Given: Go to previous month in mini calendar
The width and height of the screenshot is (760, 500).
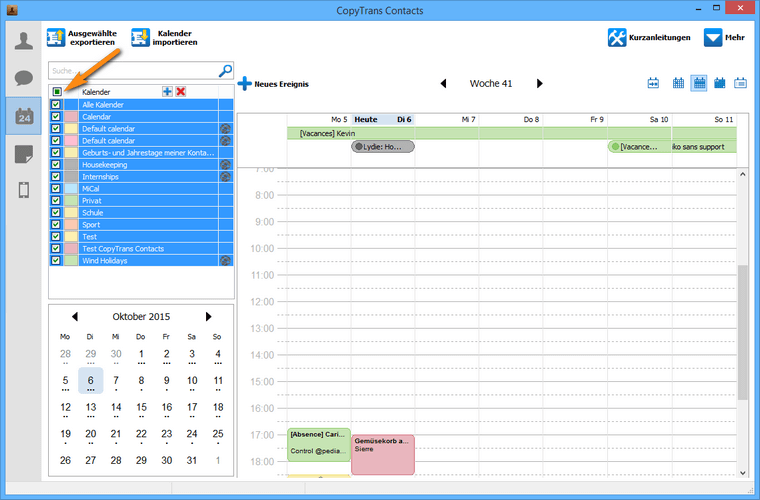Looking at the screenshot, I should [75, 316].
